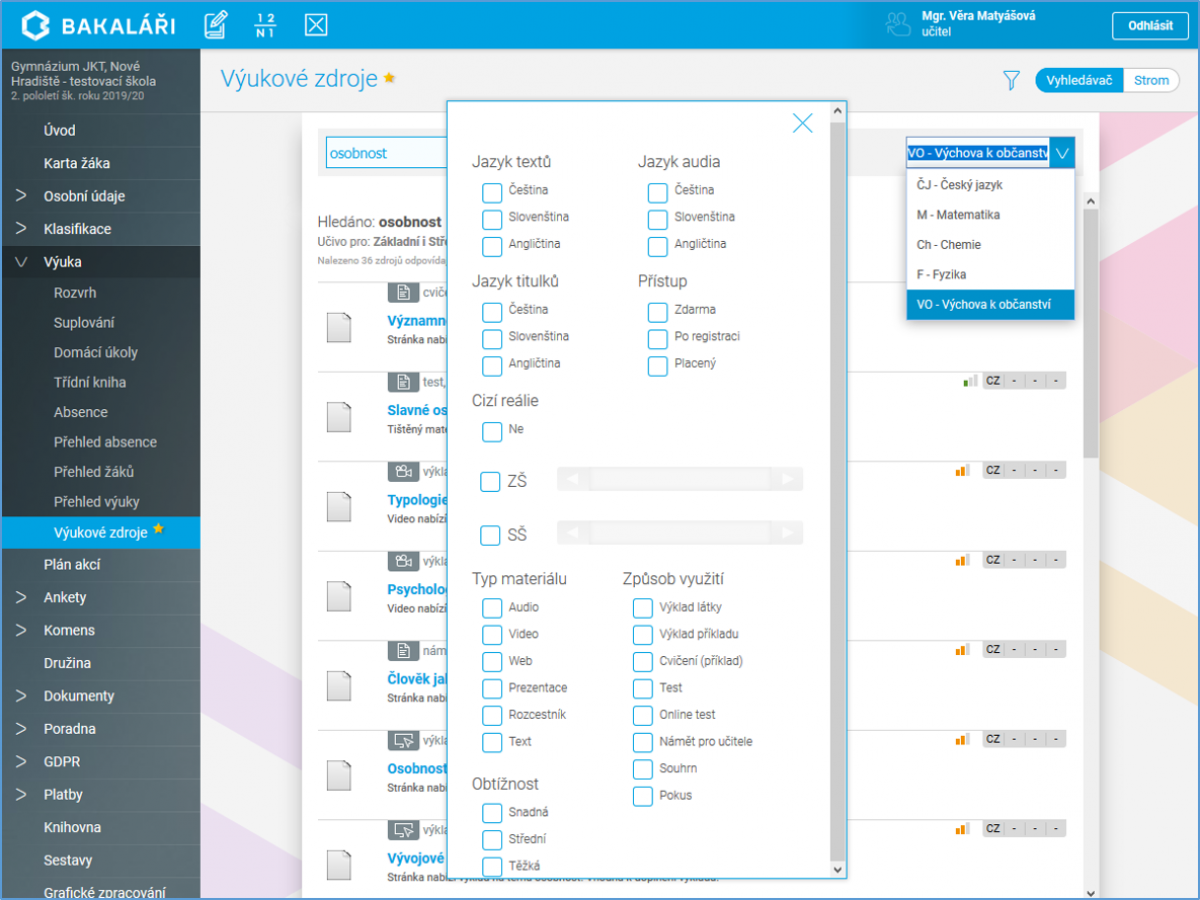Expand Dokumenty in sidebar
Viewport: 1200px width, 900px height.
(21, 696)
